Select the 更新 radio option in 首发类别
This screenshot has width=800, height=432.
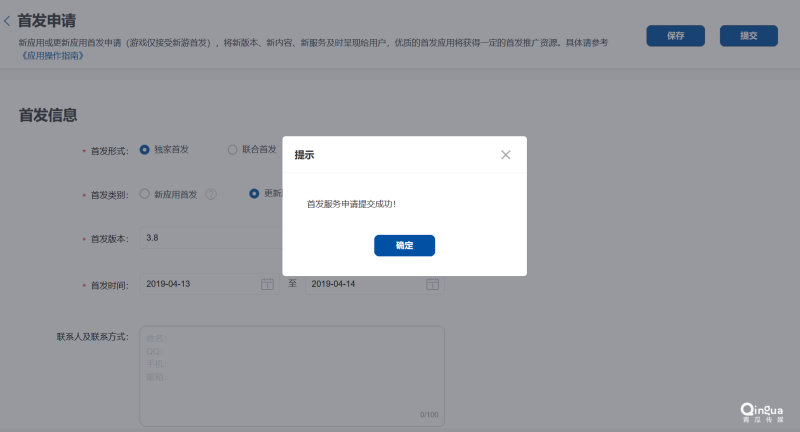(254, 193)
